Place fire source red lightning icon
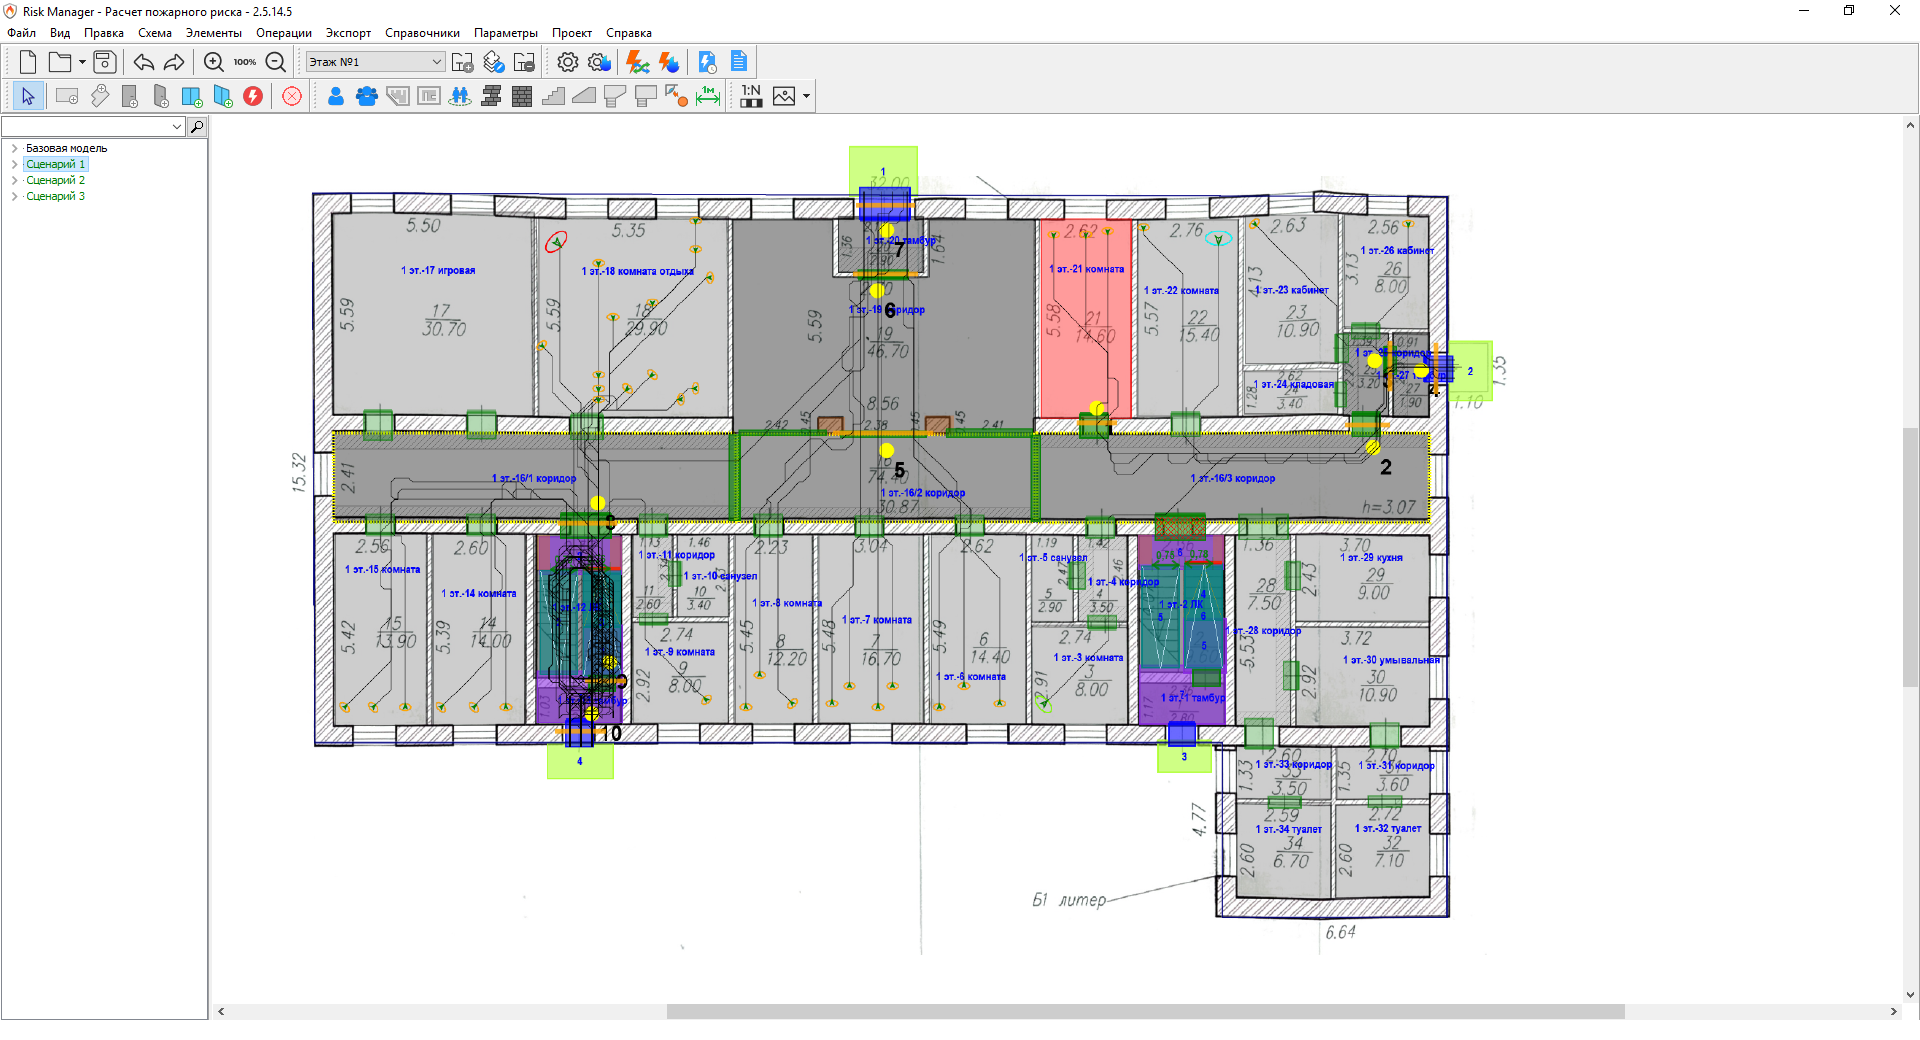The width and height of the screenshot is (1920, 1040). click(253, 96)
